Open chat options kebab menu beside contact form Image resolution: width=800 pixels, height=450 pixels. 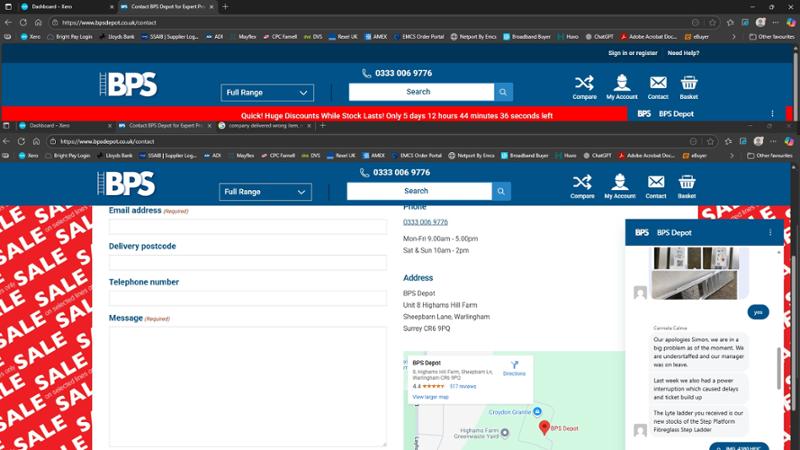(x=770, y=233)
